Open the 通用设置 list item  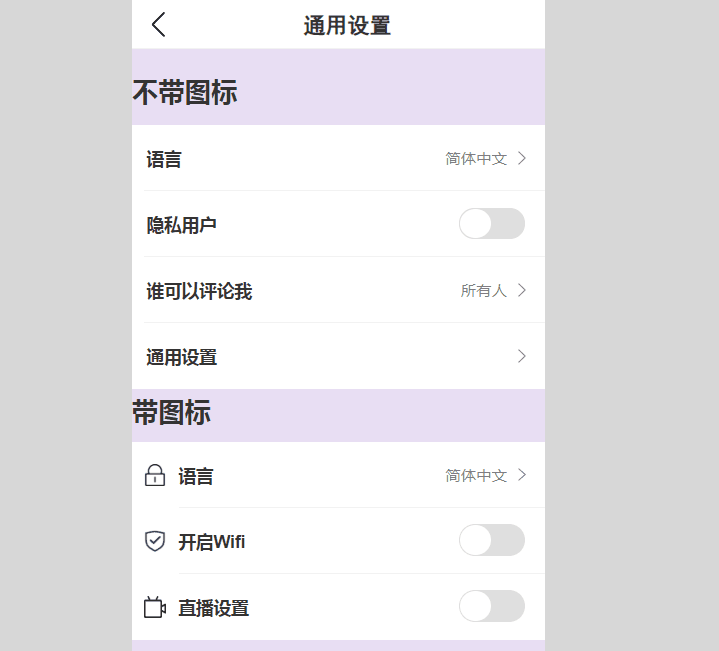[x=338, y=356]
